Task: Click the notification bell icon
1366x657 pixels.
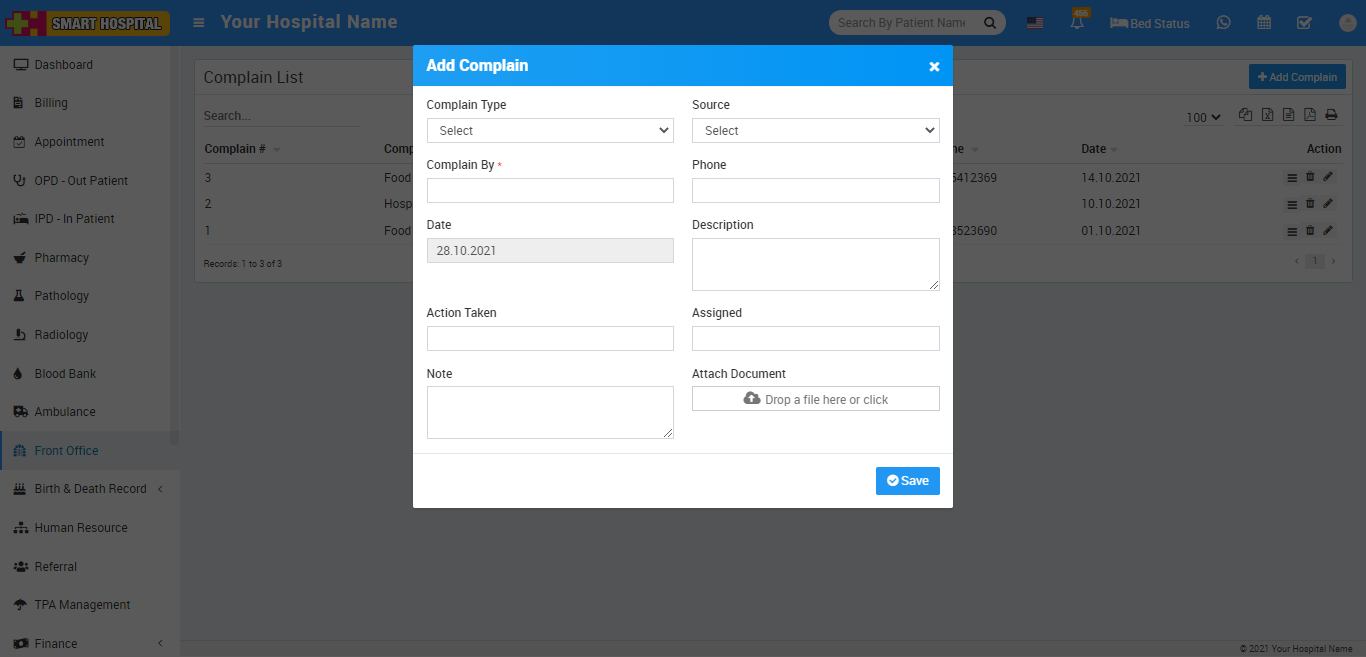Action: coord(1078,23)
